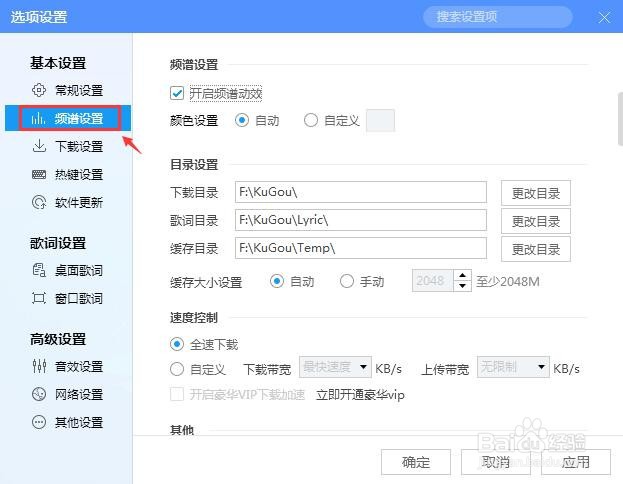623x484 pixels.
Task: Select 自动 radio for 颜色设置
Action: point(242,120)
